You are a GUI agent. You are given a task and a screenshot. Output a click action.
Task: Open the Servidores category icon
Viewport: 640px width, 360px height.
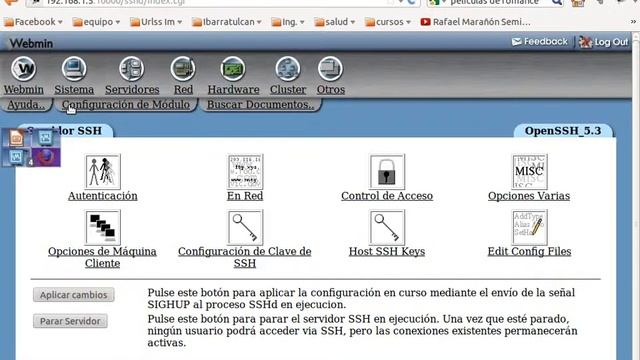point(131,69)
